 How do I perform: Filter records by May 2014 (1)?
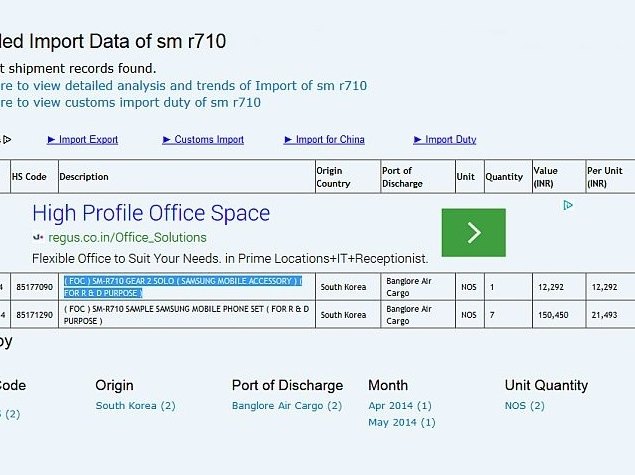coord(401,422)
